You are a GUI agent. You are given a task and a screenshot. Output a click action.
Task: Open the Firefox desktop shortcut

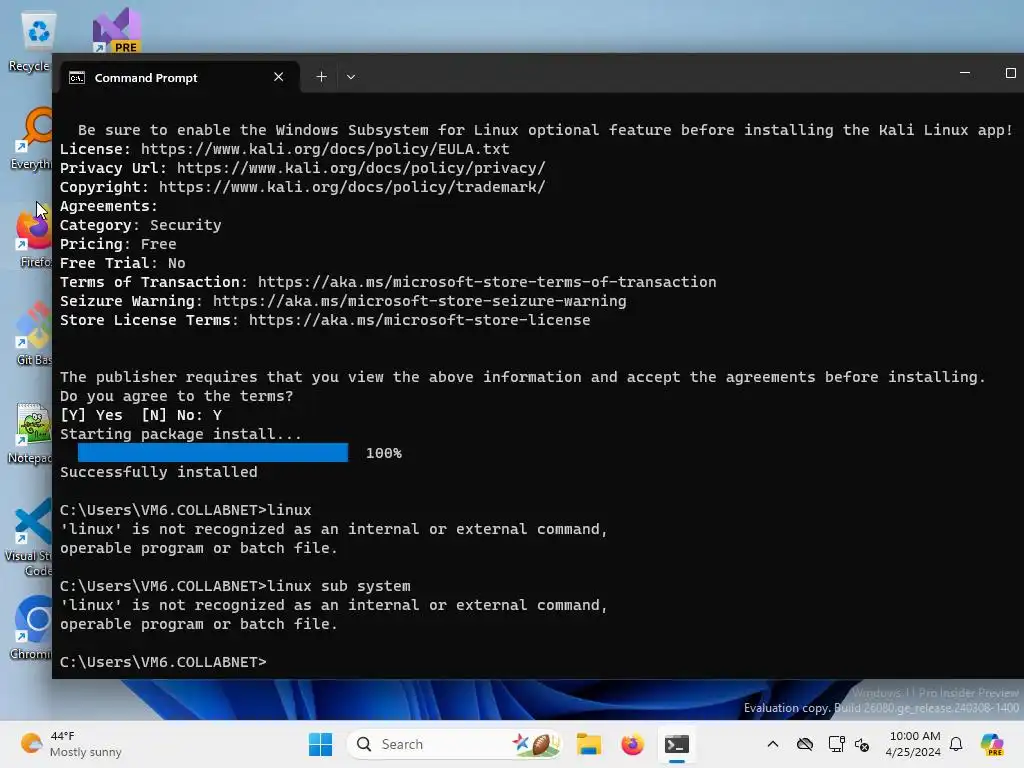pyautogui.click(x=35, y=236)
